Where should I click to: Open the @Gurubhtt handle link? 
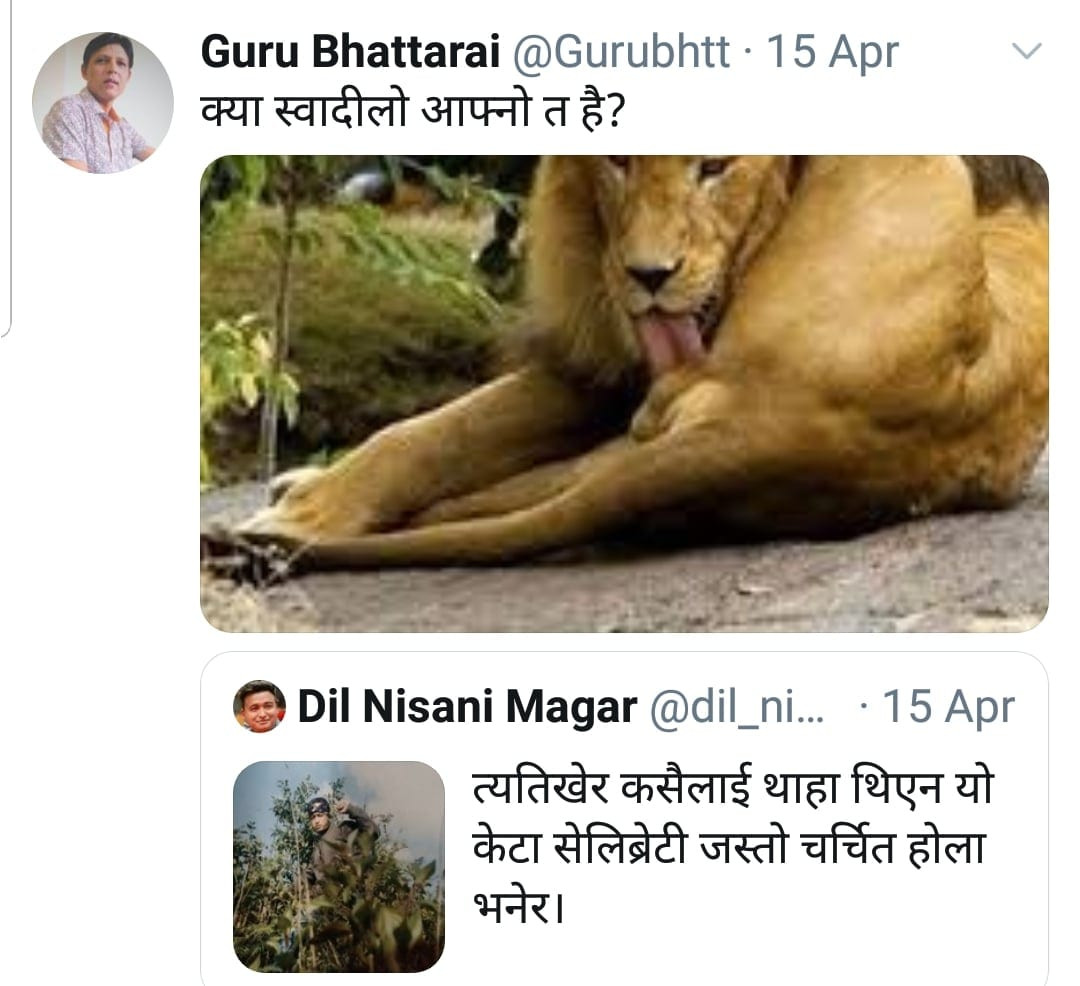click(x=620, y=53)
